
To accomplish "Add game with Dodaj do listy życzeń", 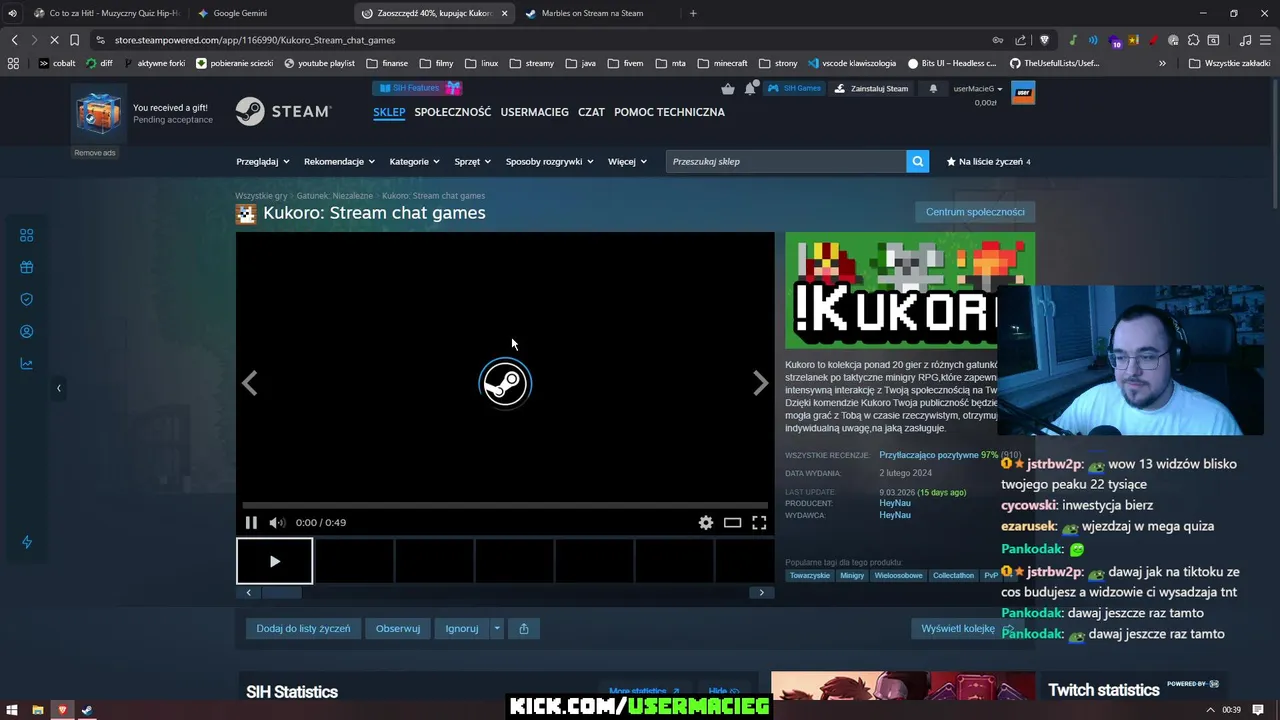I will 303,628.
